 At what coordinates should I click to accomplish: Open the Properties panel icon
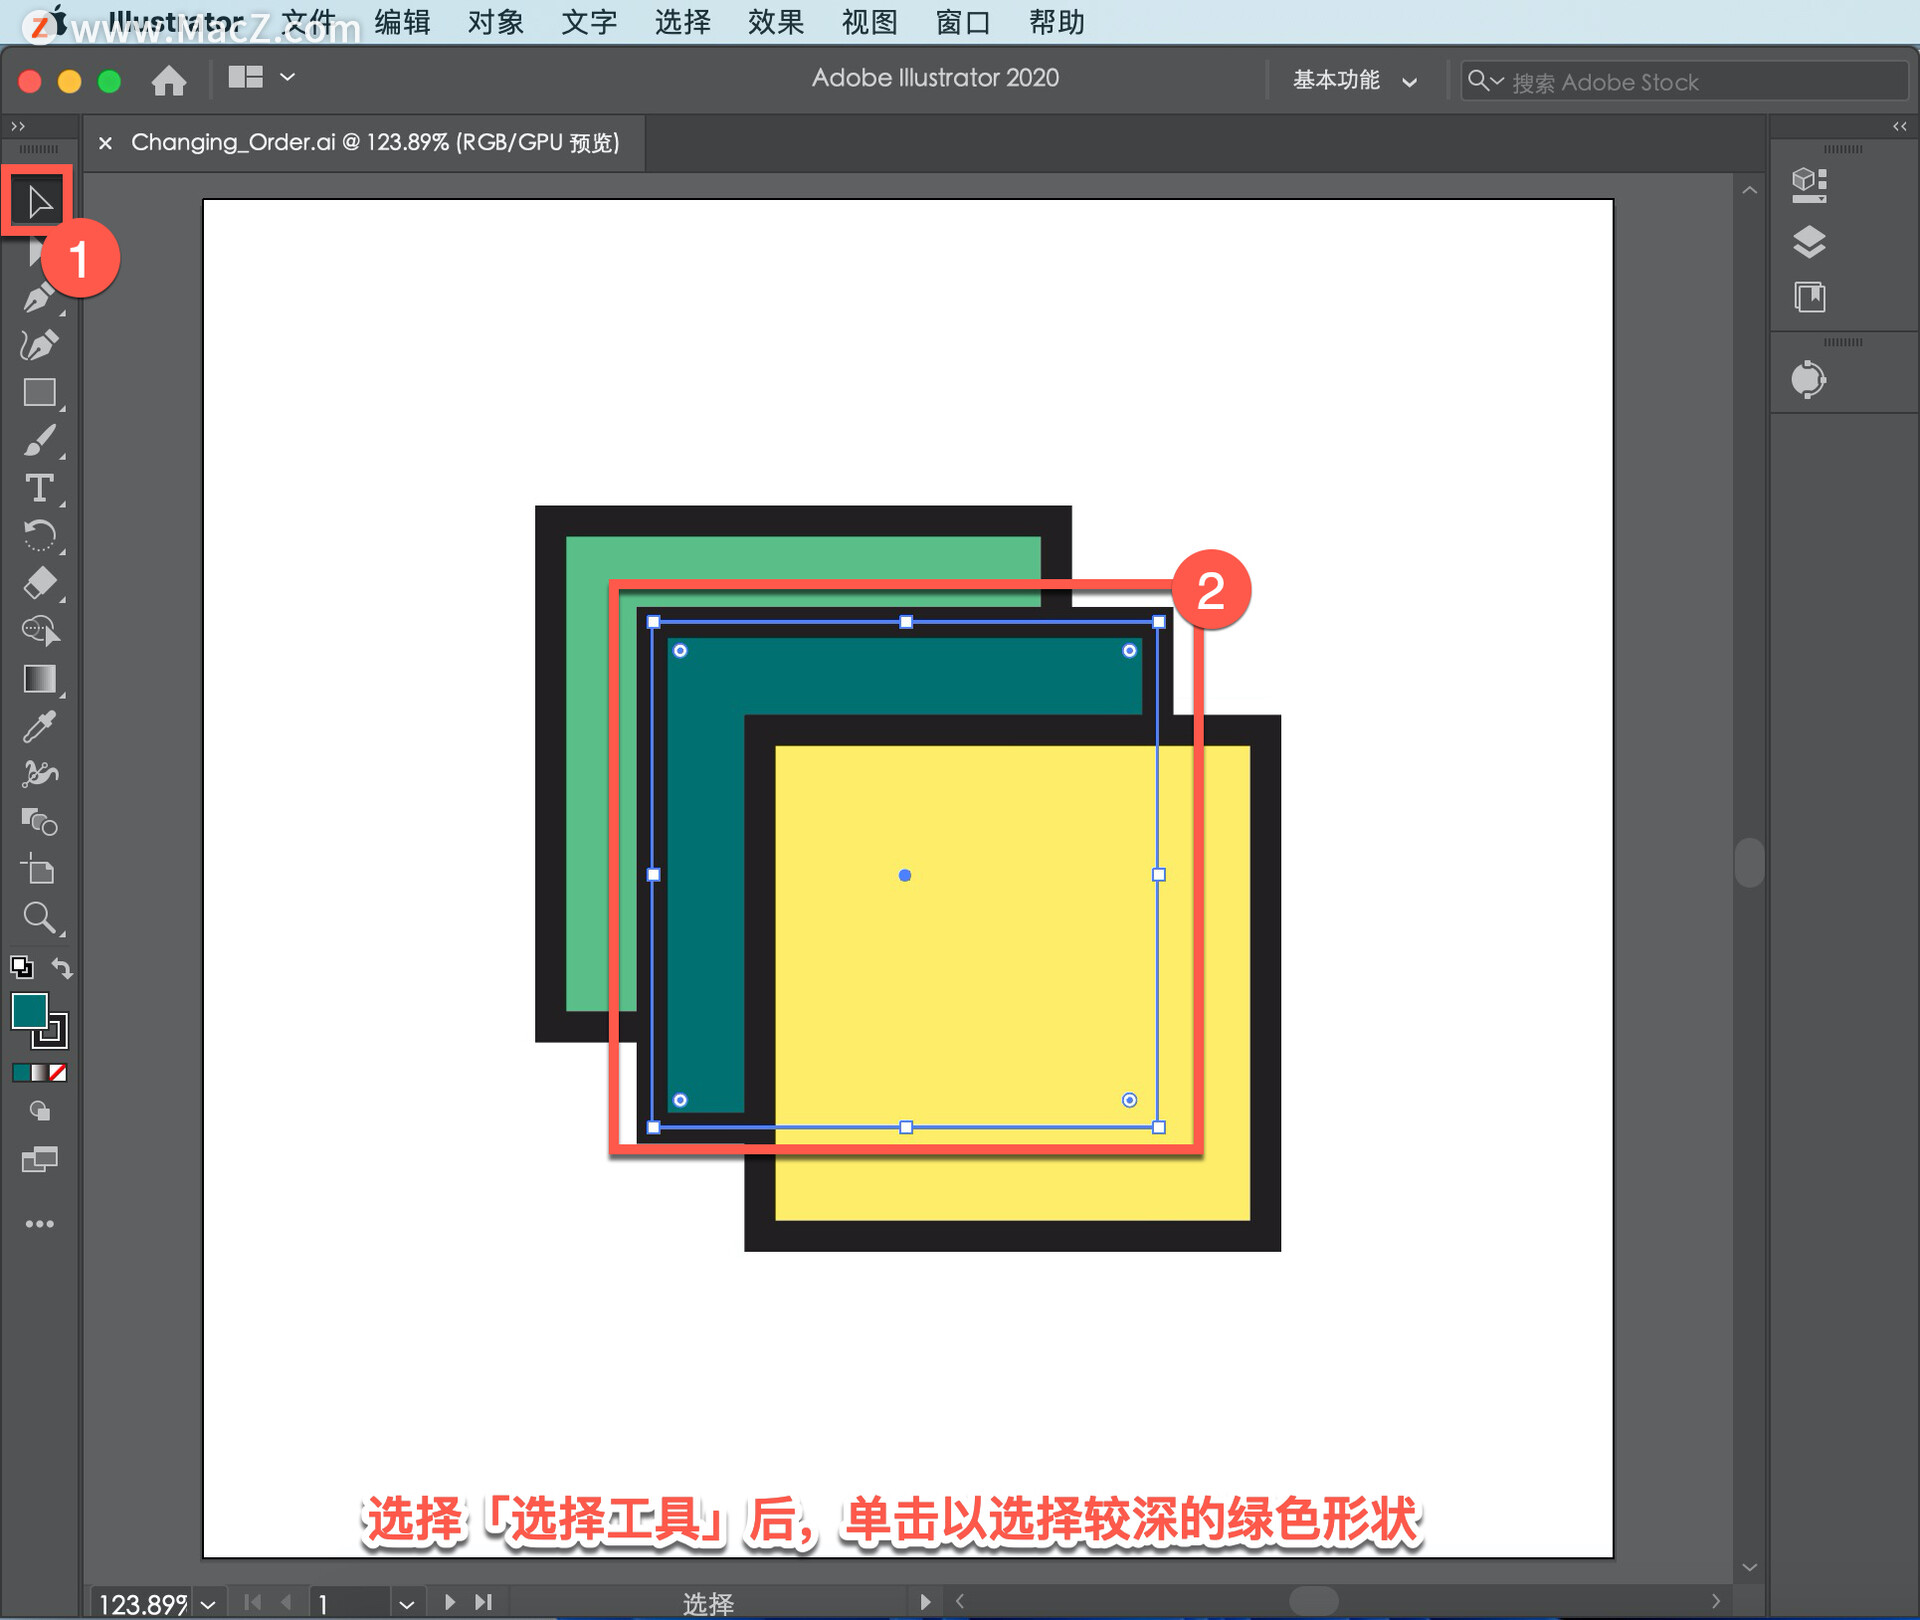1808,185
